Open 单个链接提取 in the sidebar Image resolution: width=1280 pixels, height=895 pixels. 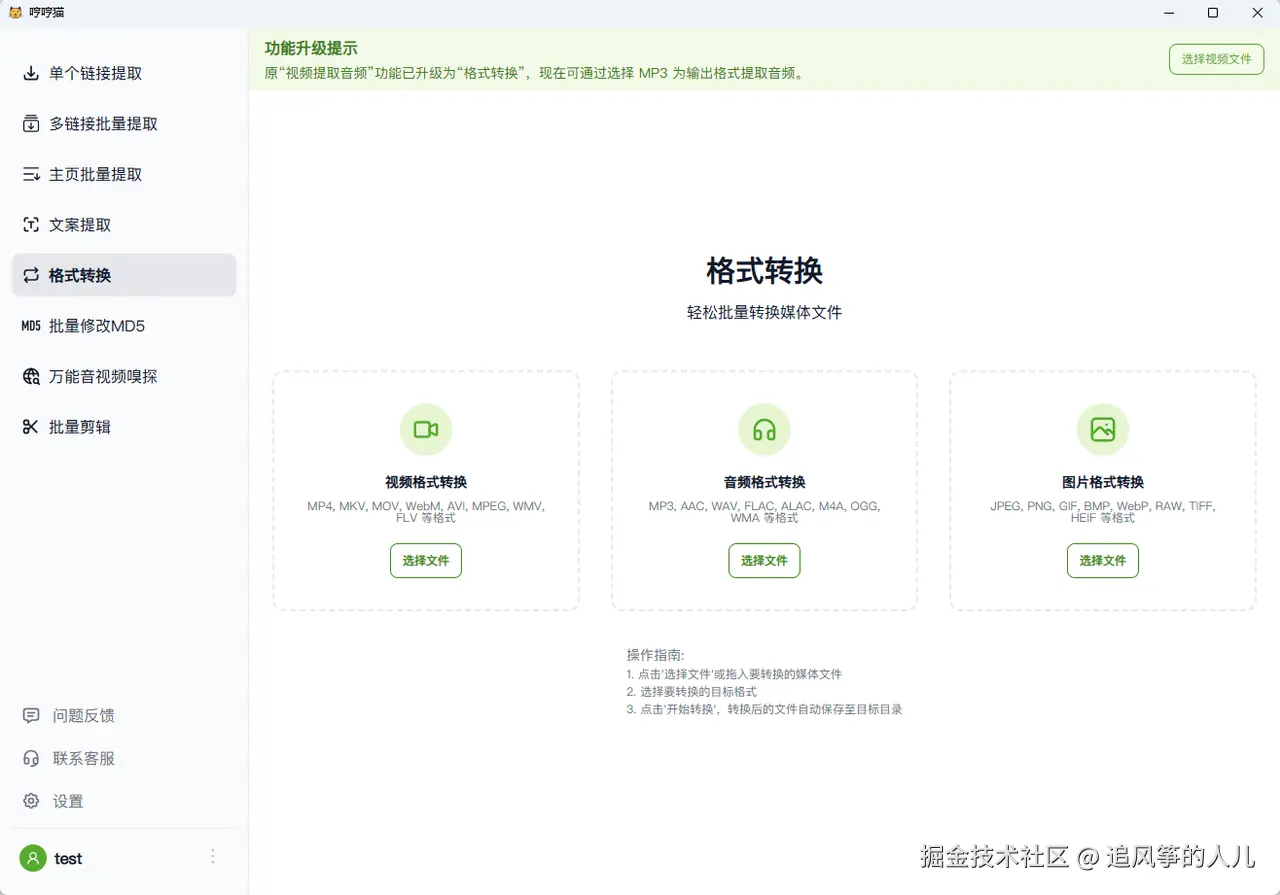[124, 73]
